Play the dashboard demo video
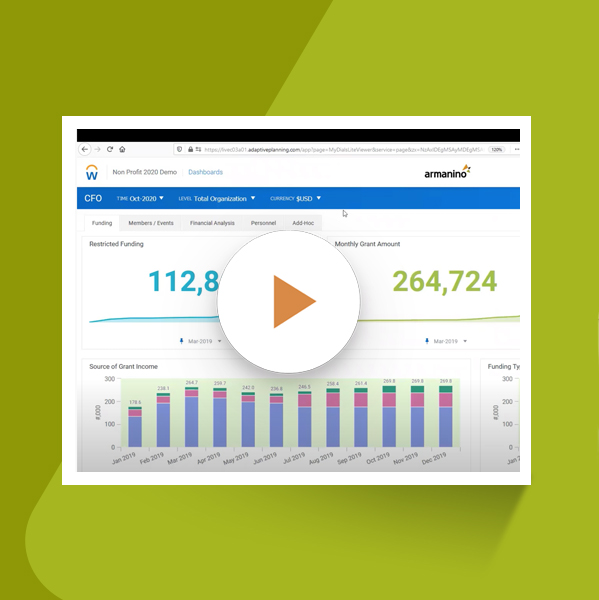 point(289,302)
